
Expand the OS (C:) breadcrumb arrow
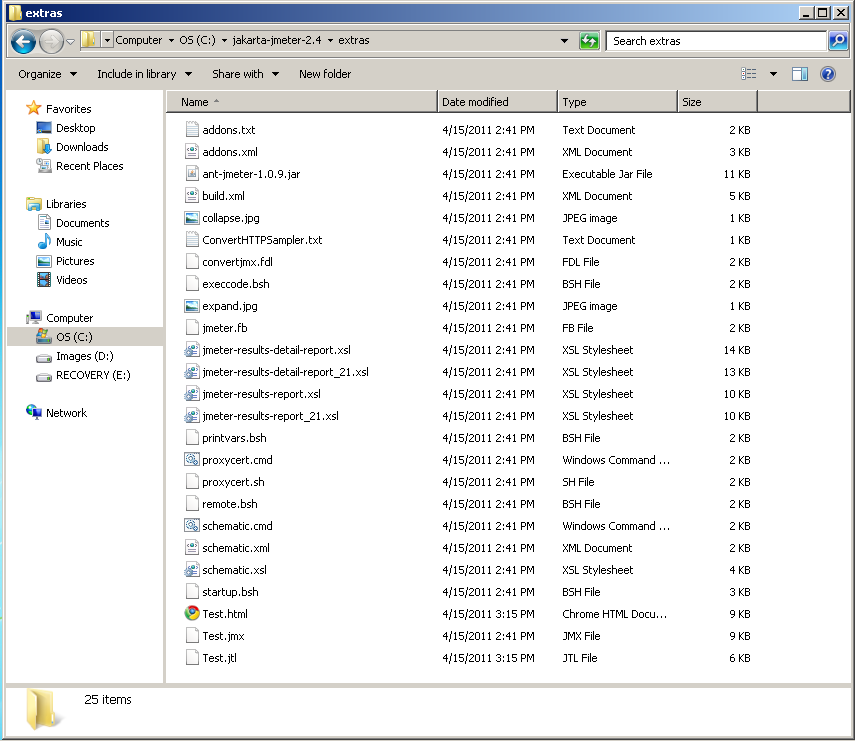[224, 40]
